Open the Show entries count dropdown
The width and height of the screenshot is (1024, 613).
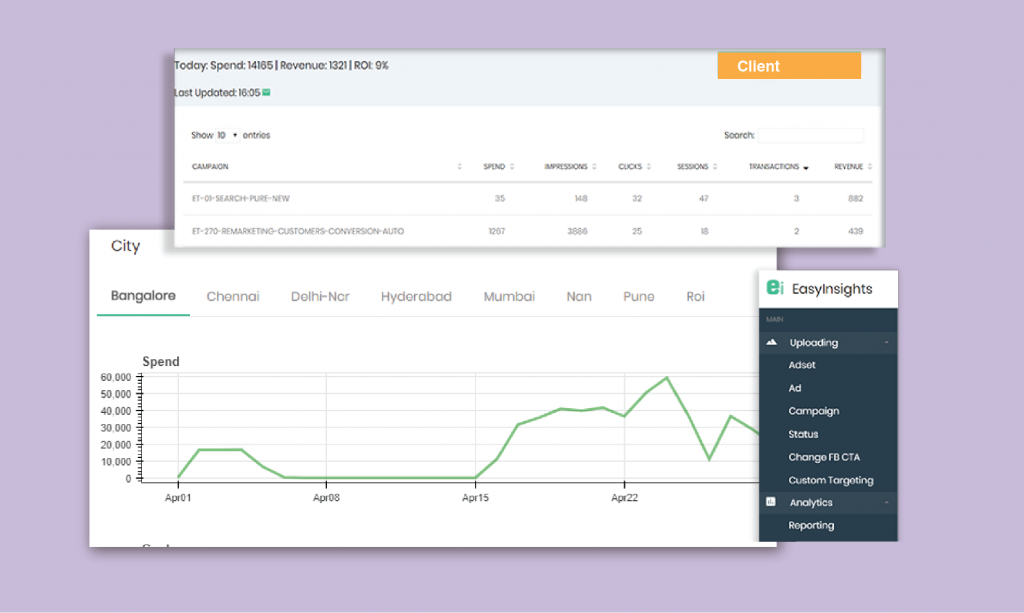coord(227,135)
